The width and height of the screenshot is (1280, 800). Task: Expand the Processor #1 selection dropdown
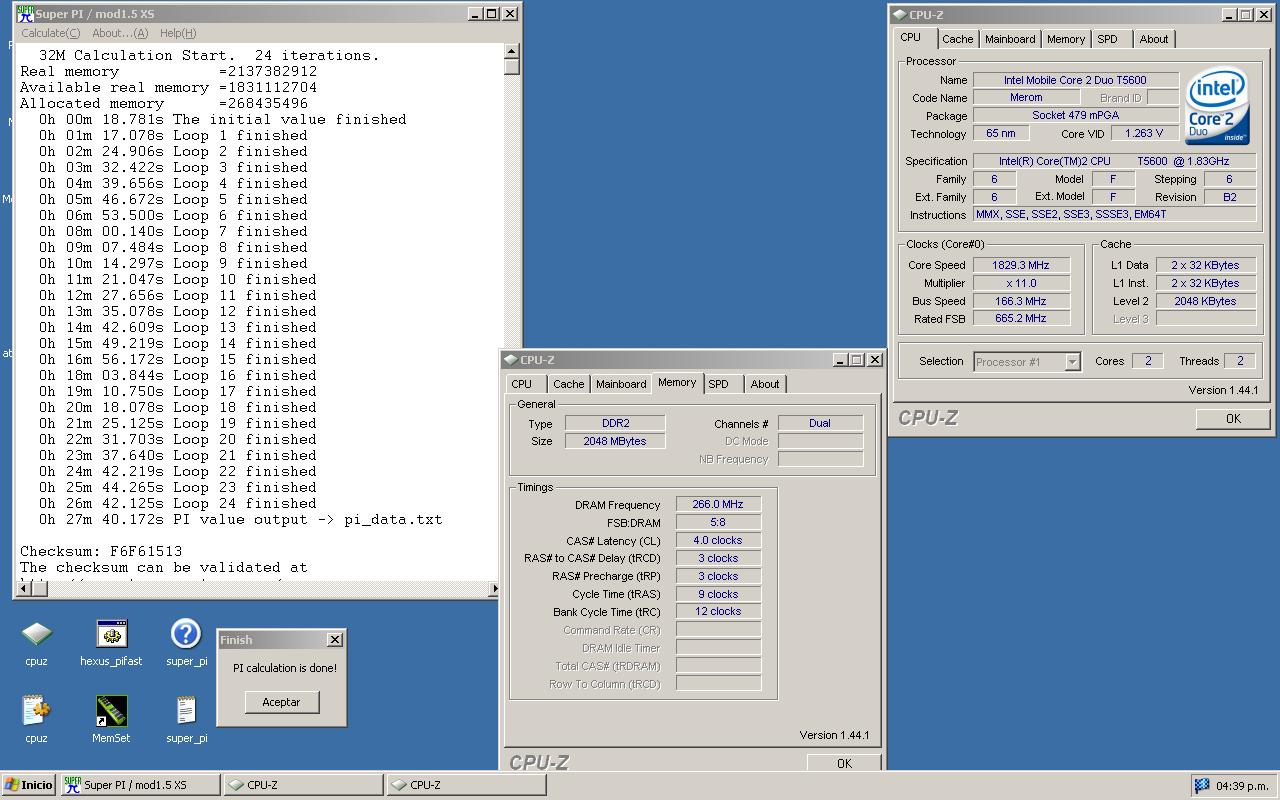1072,362
